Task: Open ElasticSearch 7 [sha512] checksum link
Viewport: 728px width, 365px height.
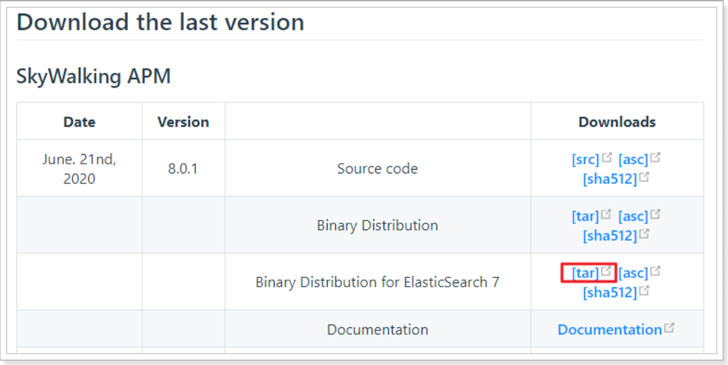Action: 610,293
